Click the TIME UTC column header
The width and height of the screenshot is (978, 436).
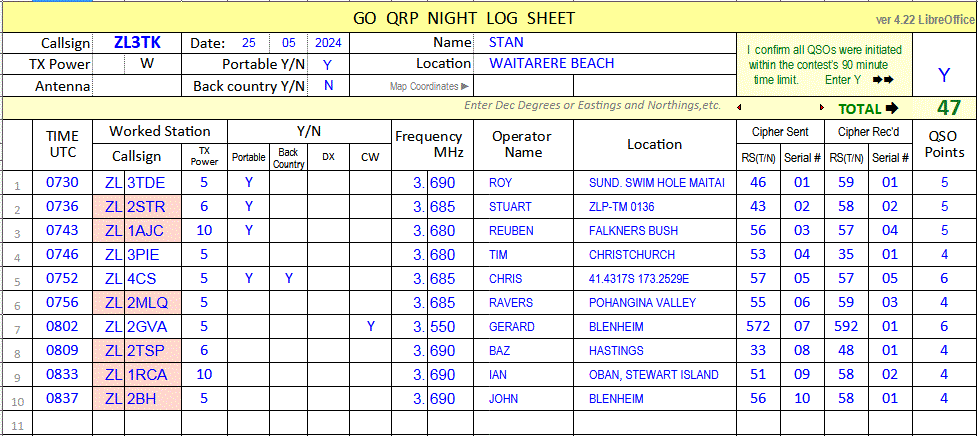62,145
